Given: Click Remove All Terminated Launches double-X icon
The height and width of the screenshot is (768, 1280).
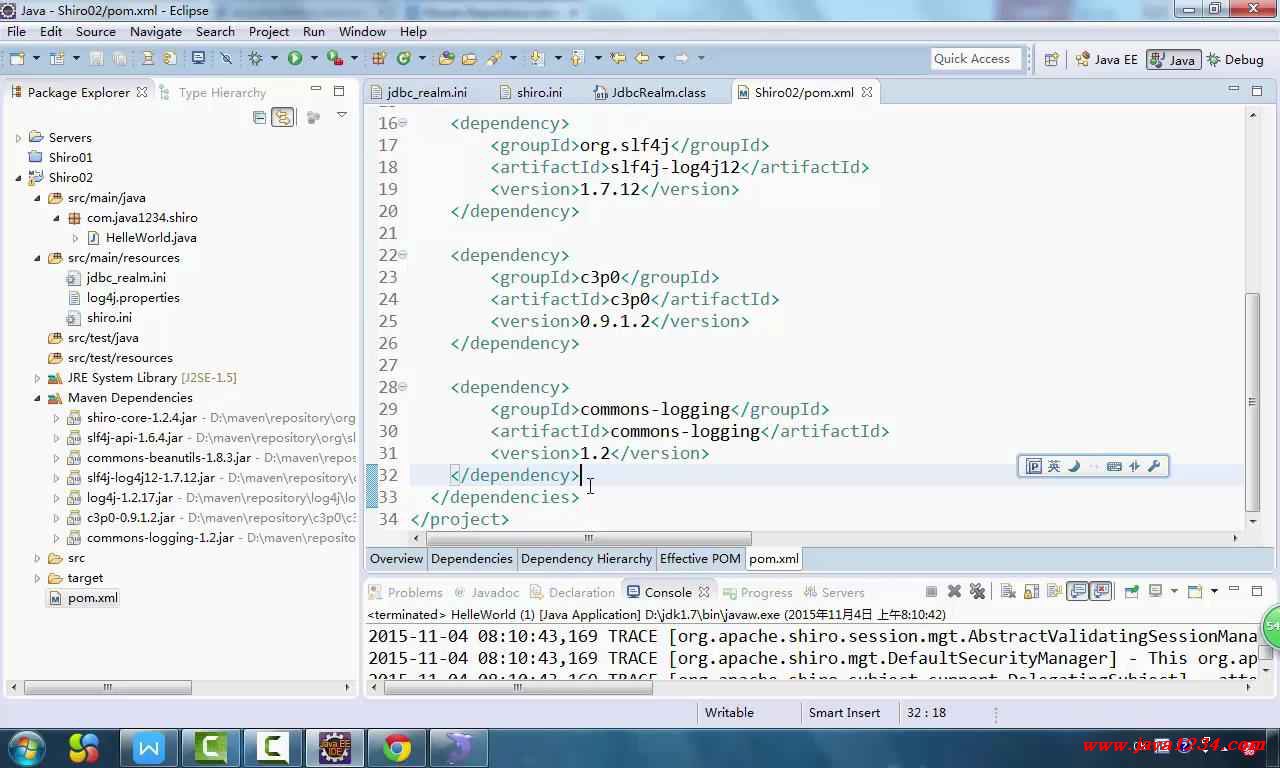Looking at the screenshot, I should (x=977, y=592).
